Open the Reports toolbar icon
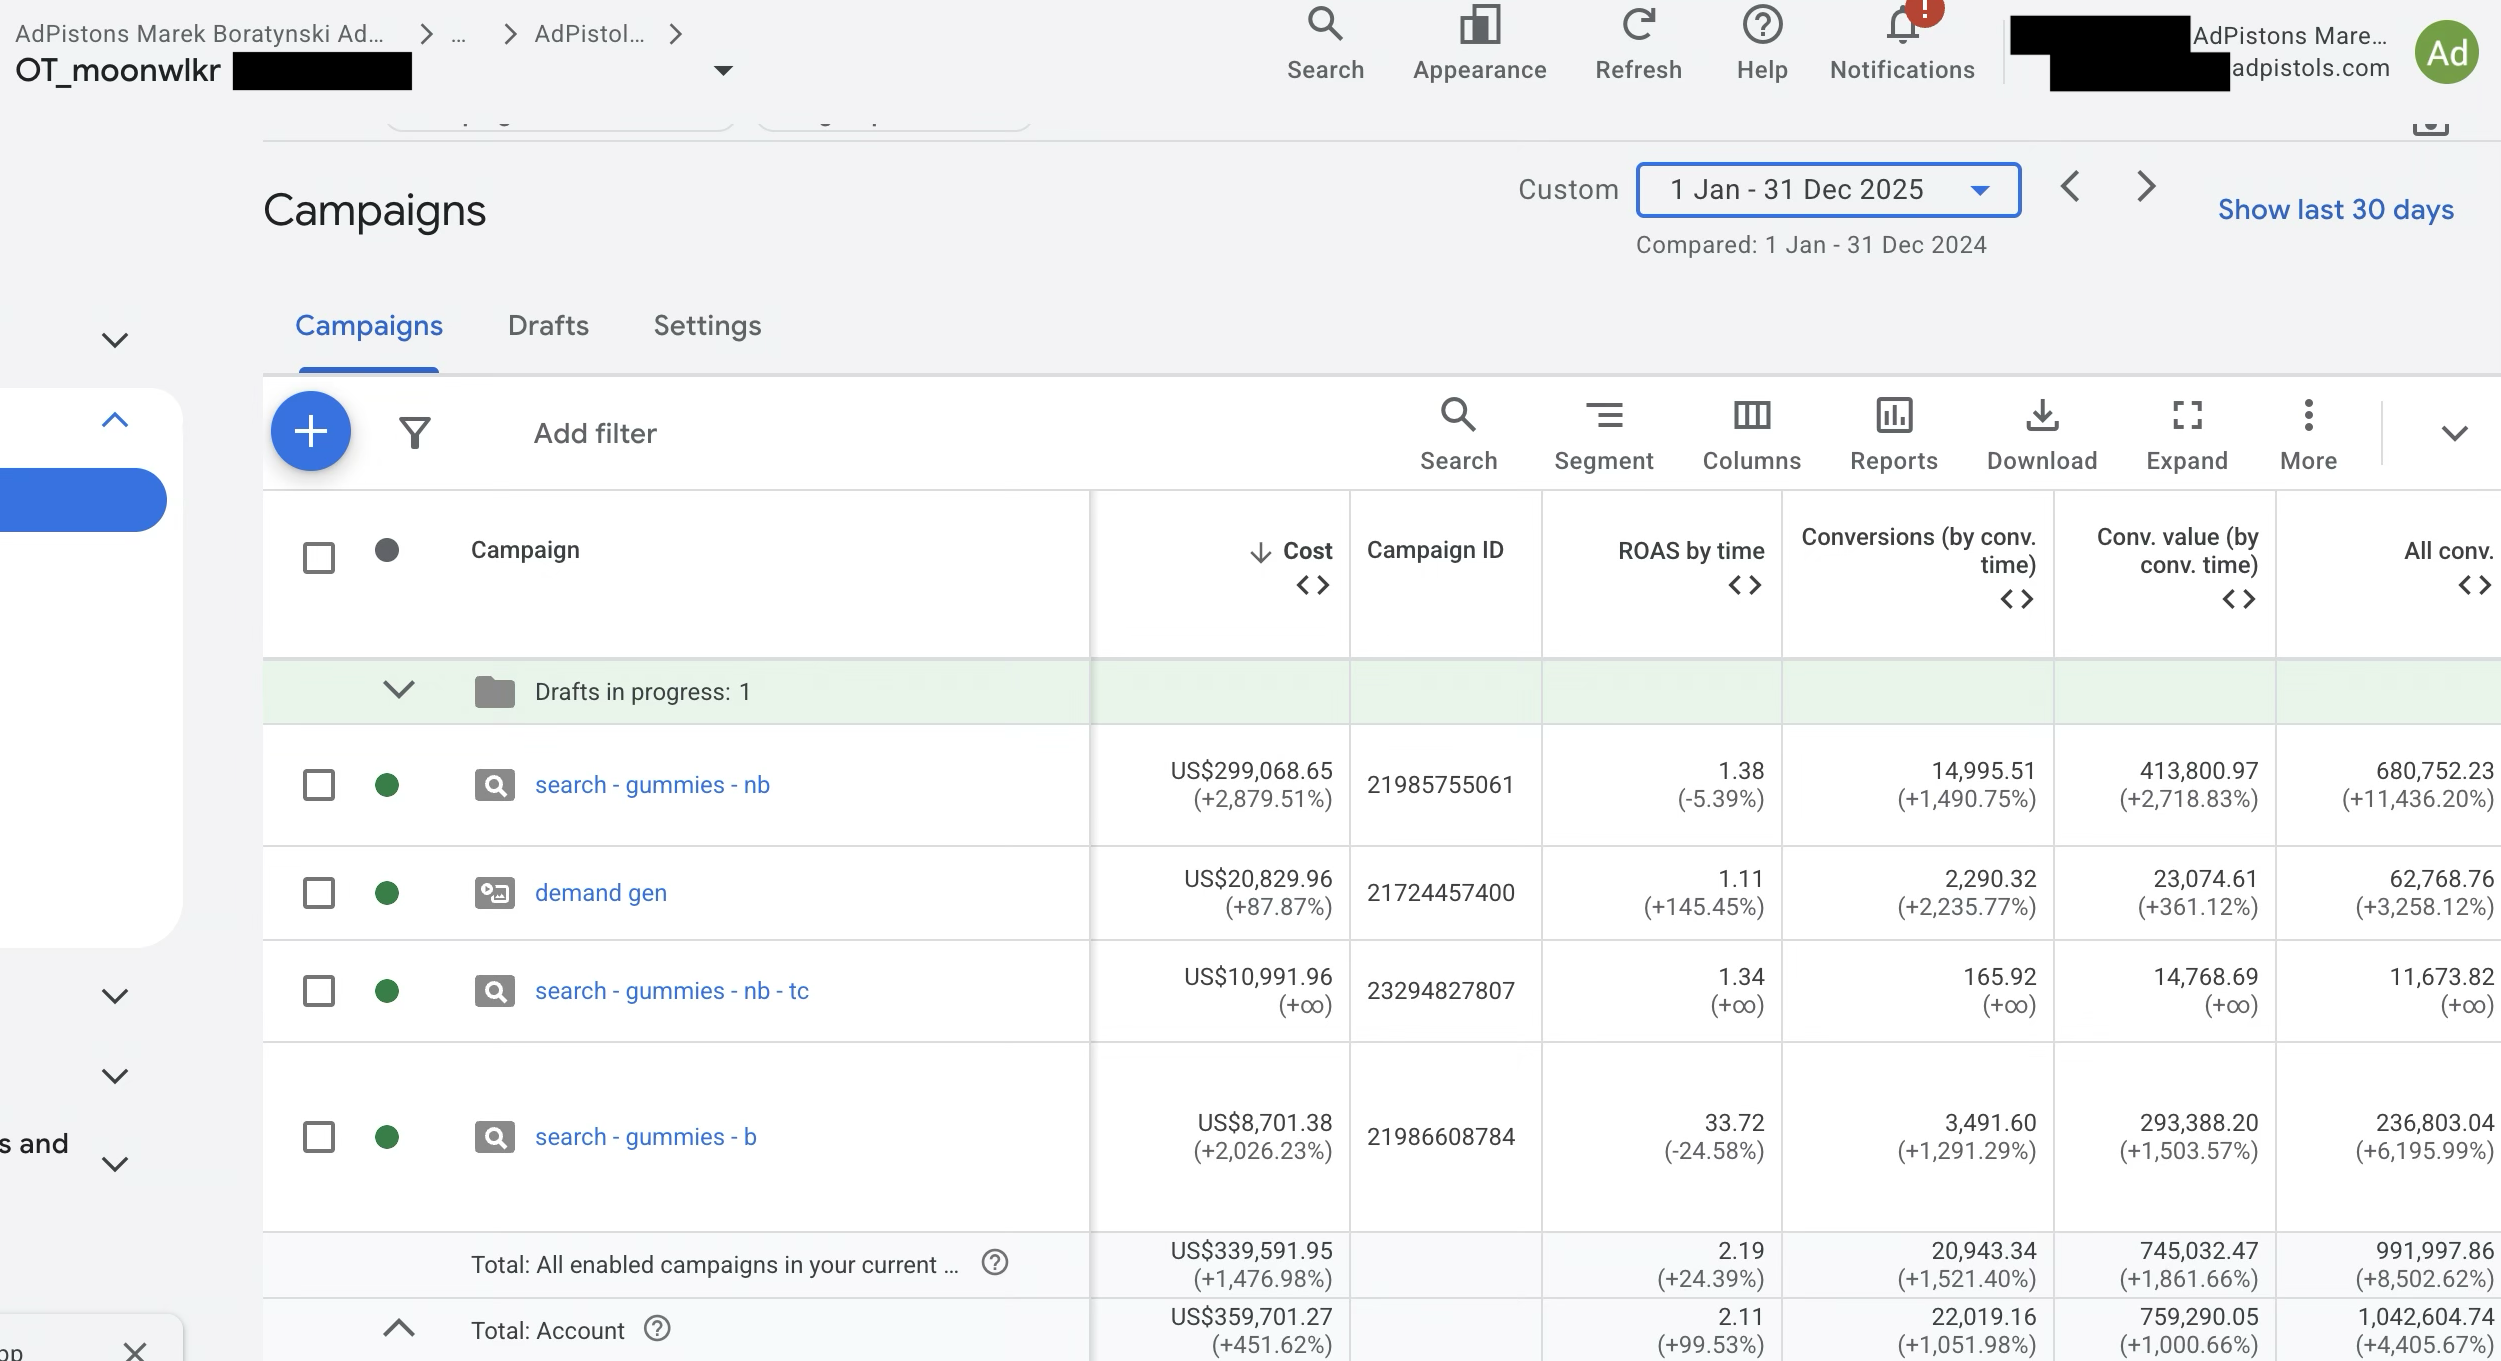Image resolution: width=2501 pixels, height=1361 pixels. [1894, 414]
